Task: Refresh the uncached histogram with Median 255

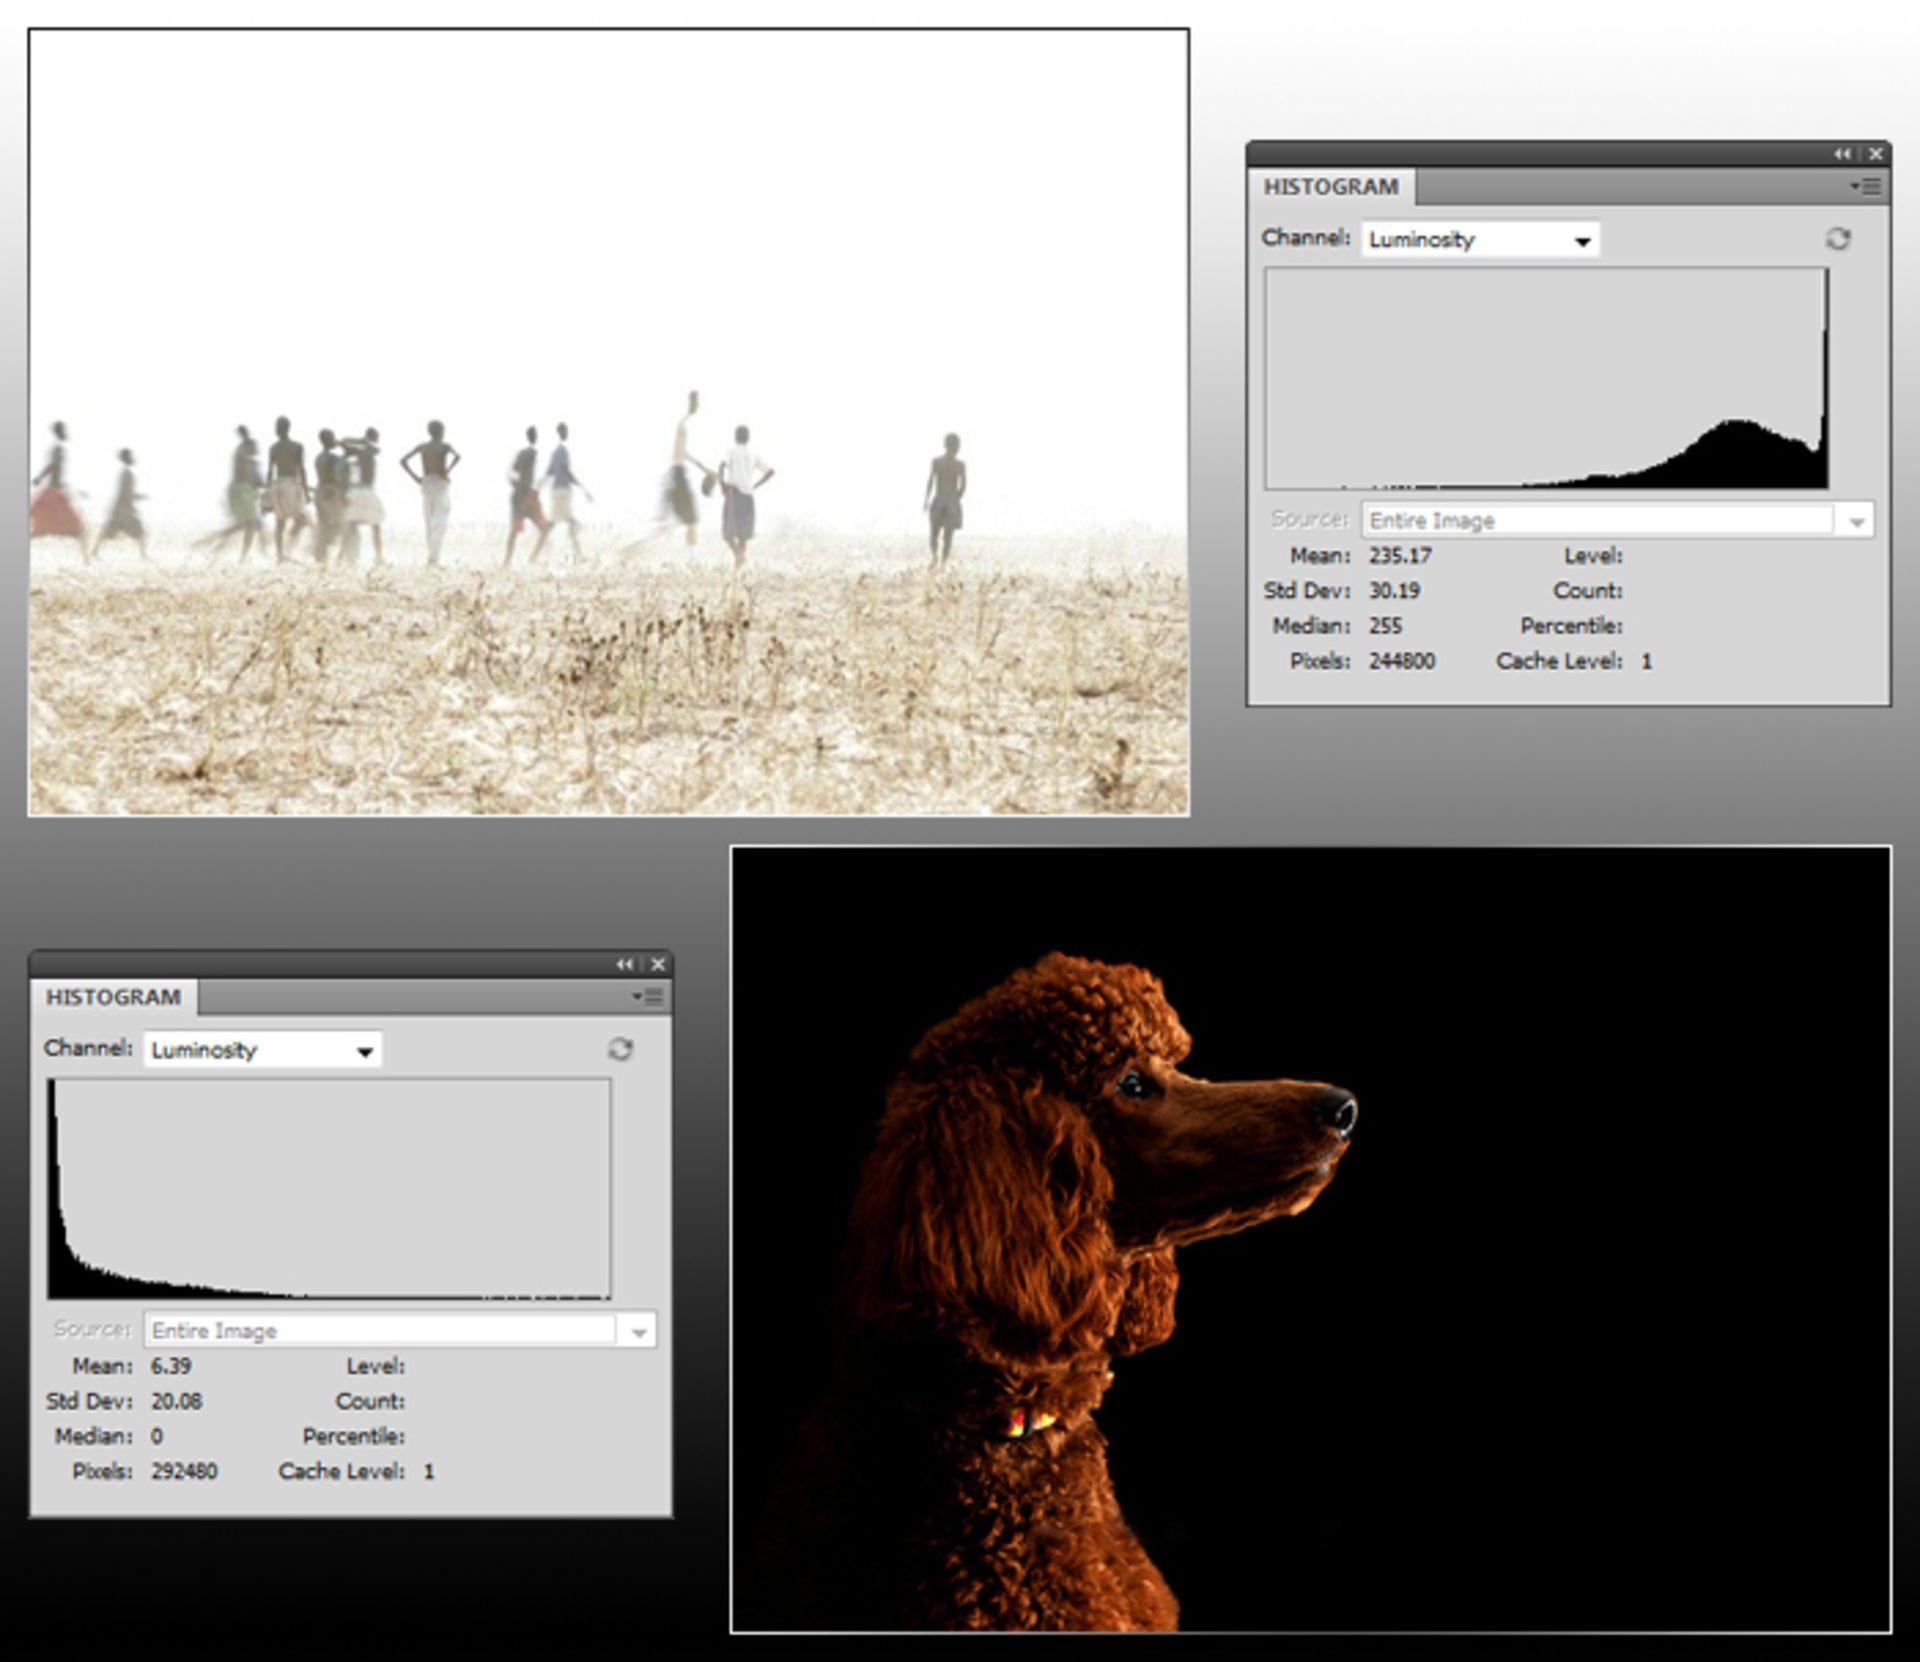Action: pyautogui.click(x=1838, y=239)
